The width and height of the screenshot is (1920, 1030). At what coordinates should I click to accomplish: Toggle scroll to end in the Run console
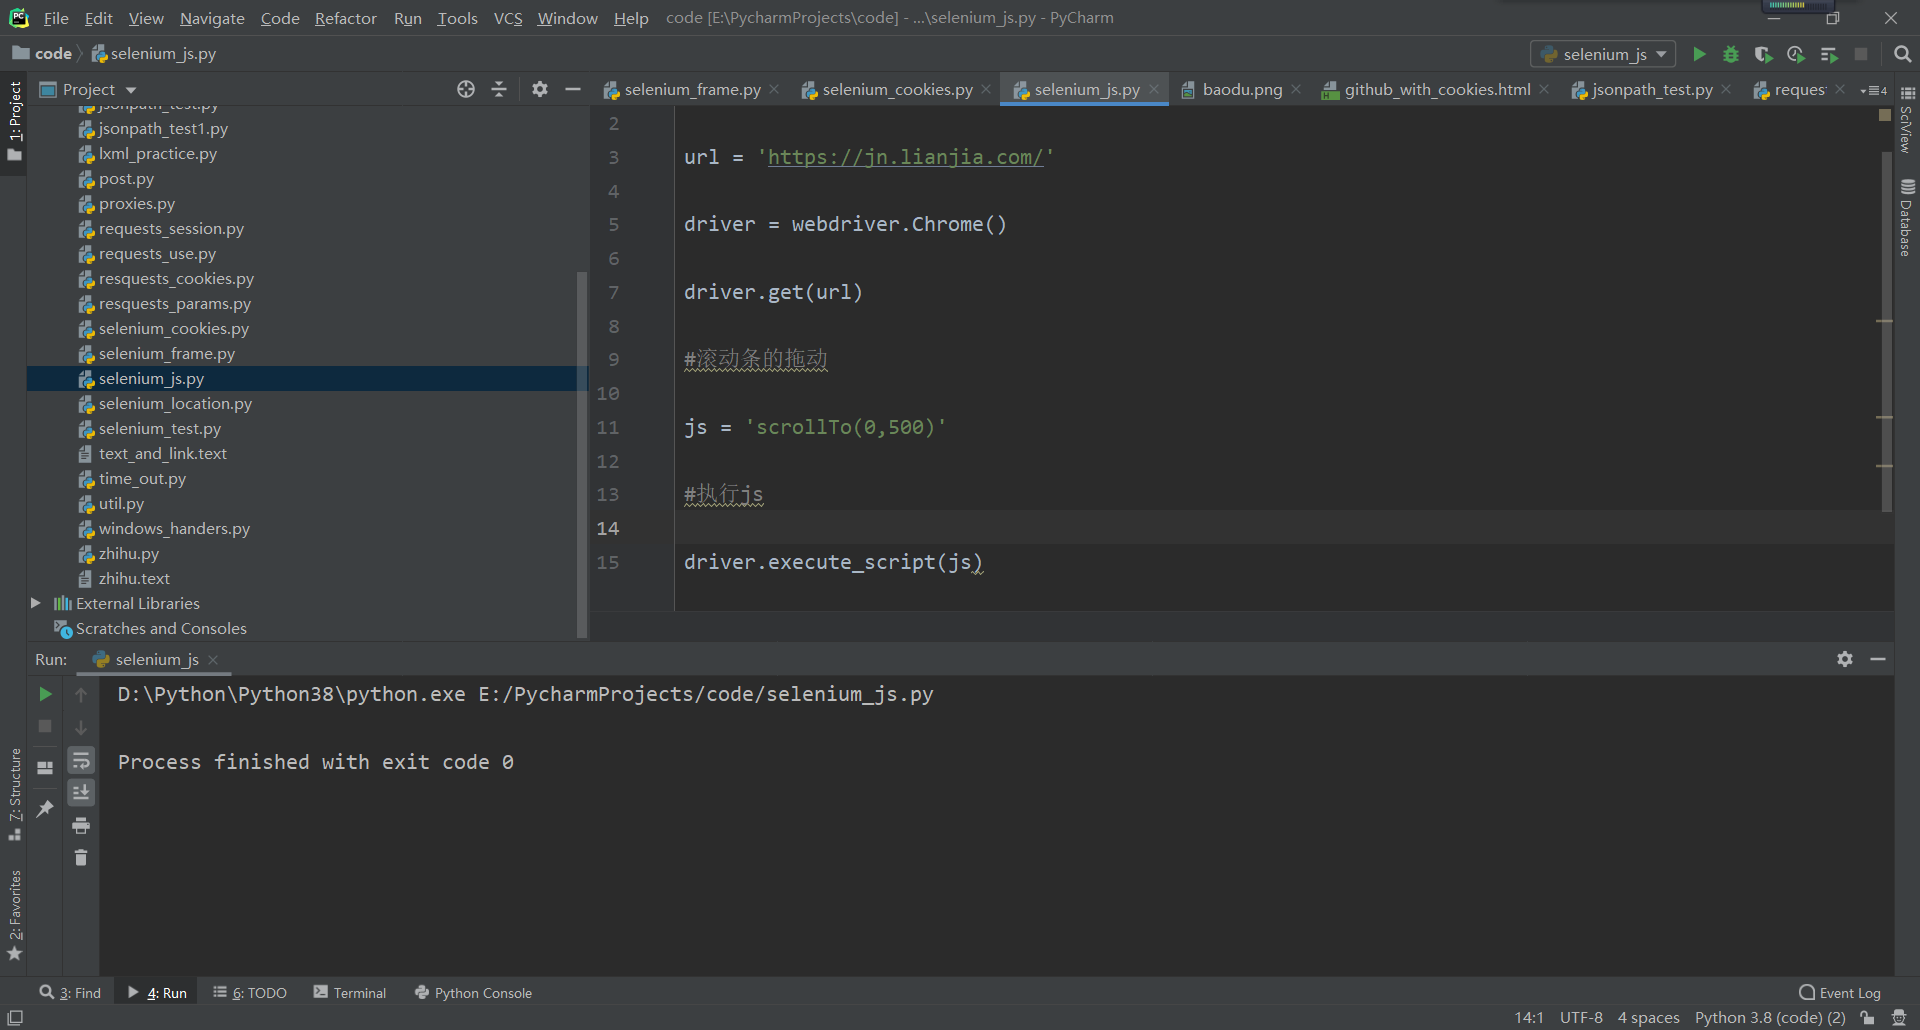[x=81, y=793]
